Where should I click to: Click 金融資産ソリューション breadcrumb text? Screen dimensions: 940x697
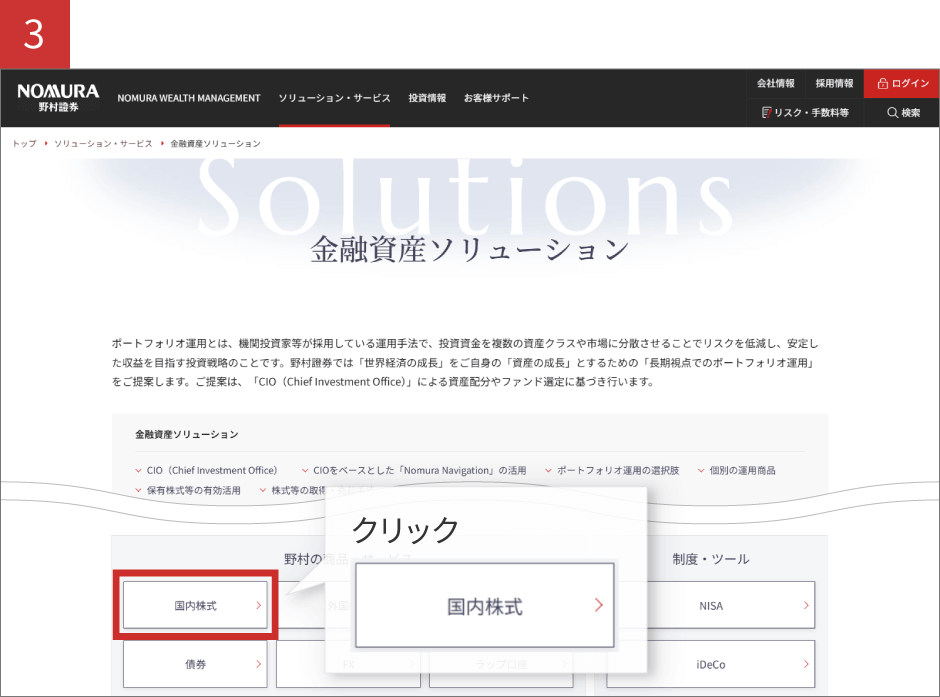[215, 144]
